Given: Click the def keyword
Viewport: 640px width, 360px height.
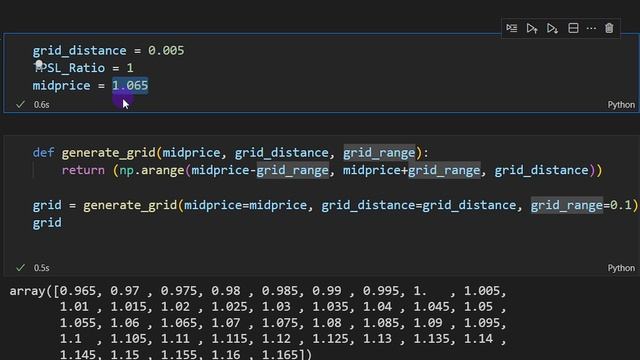Looking at the screenshot, I should pos(43,153).
